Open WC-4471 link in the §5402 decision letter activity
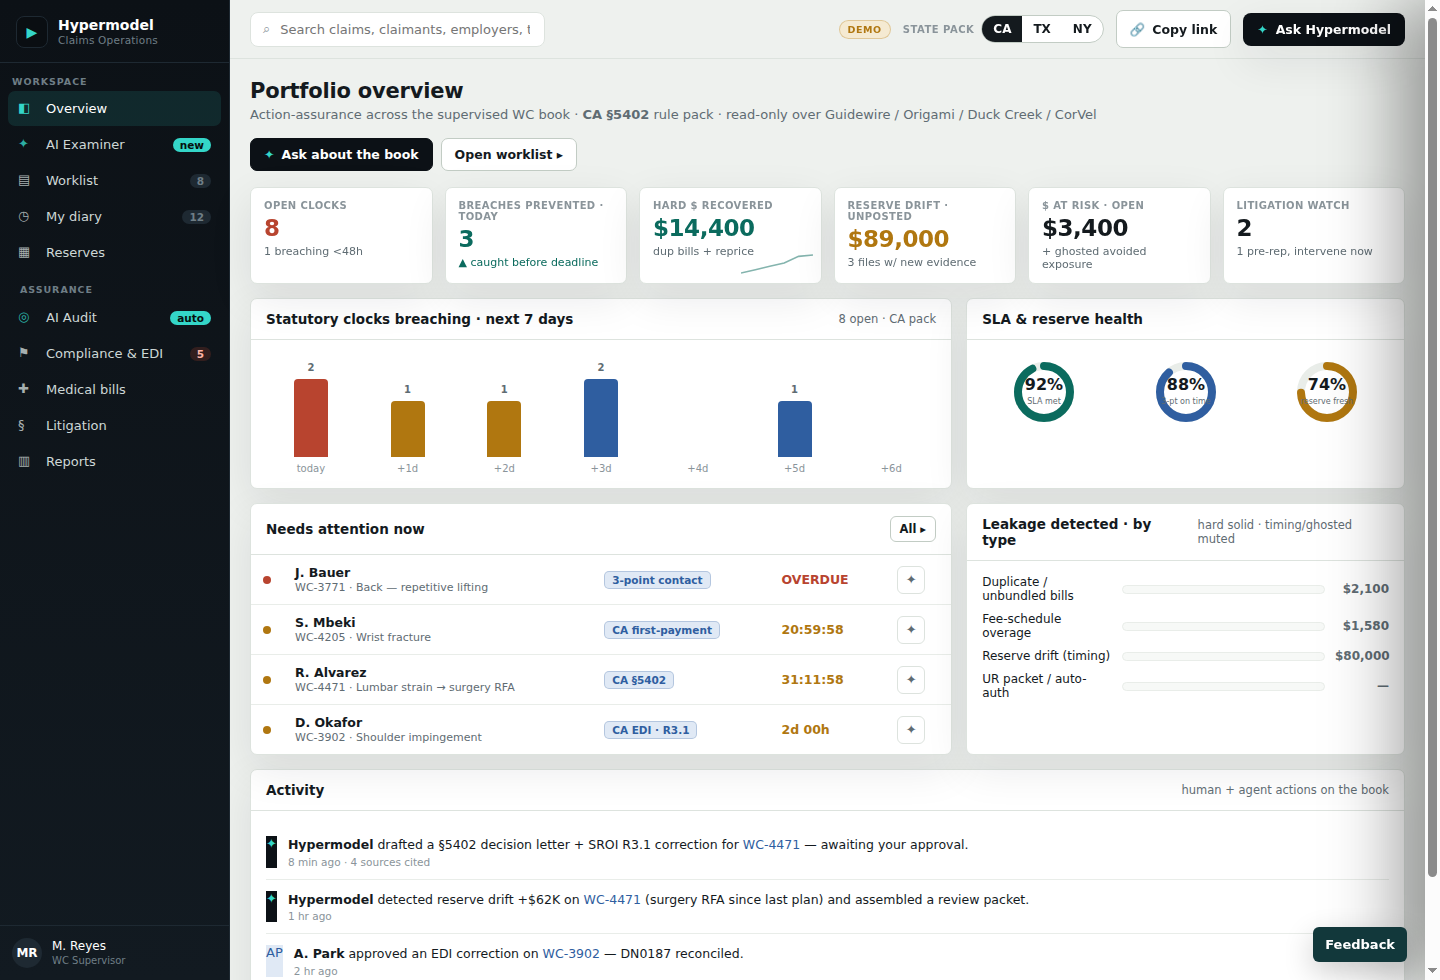The height and width of the screenshot is (980, 1440). 771,845
